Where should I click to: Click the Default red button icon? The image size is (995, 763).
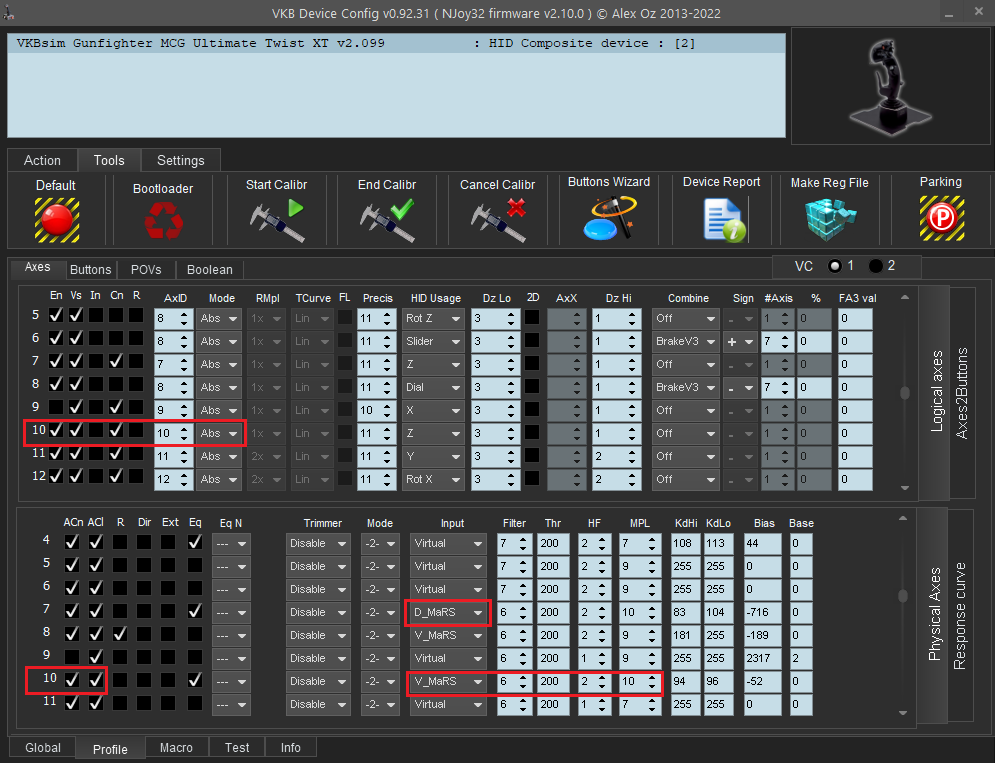pos(56,219)
